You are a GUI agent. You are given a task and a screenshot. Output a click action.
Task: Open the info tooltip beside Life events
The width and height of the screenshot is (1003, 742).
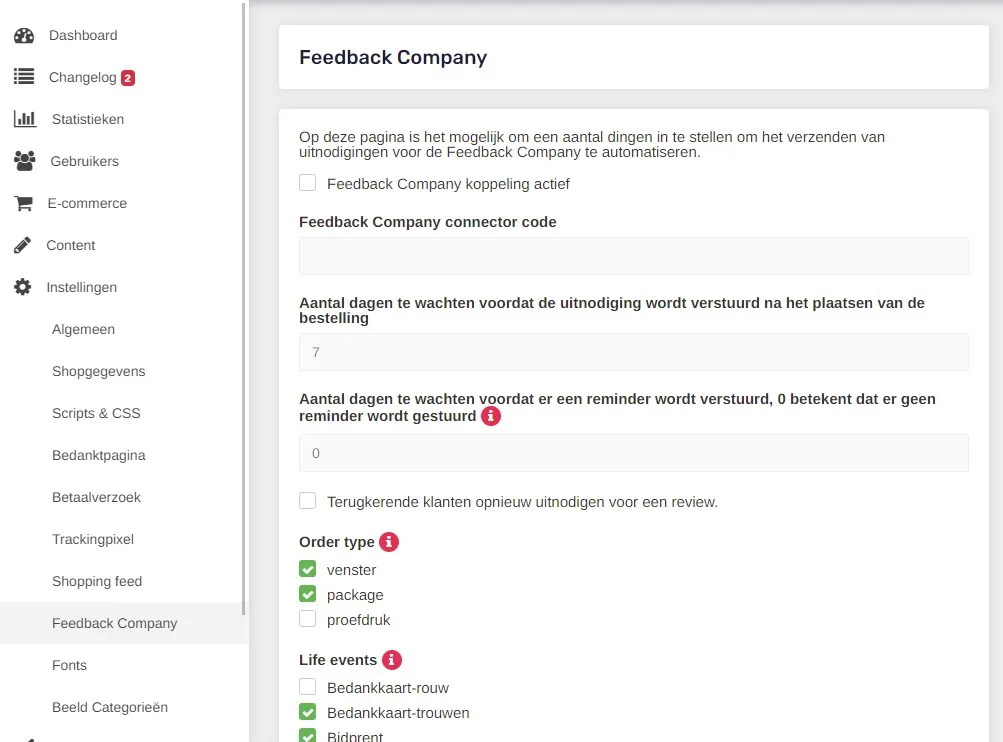(x=391, y=659)
